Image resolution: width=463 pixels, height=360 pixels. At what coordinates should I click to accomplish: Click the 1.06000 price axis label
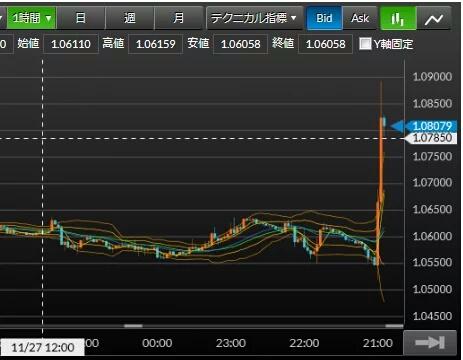coord(432,236)
